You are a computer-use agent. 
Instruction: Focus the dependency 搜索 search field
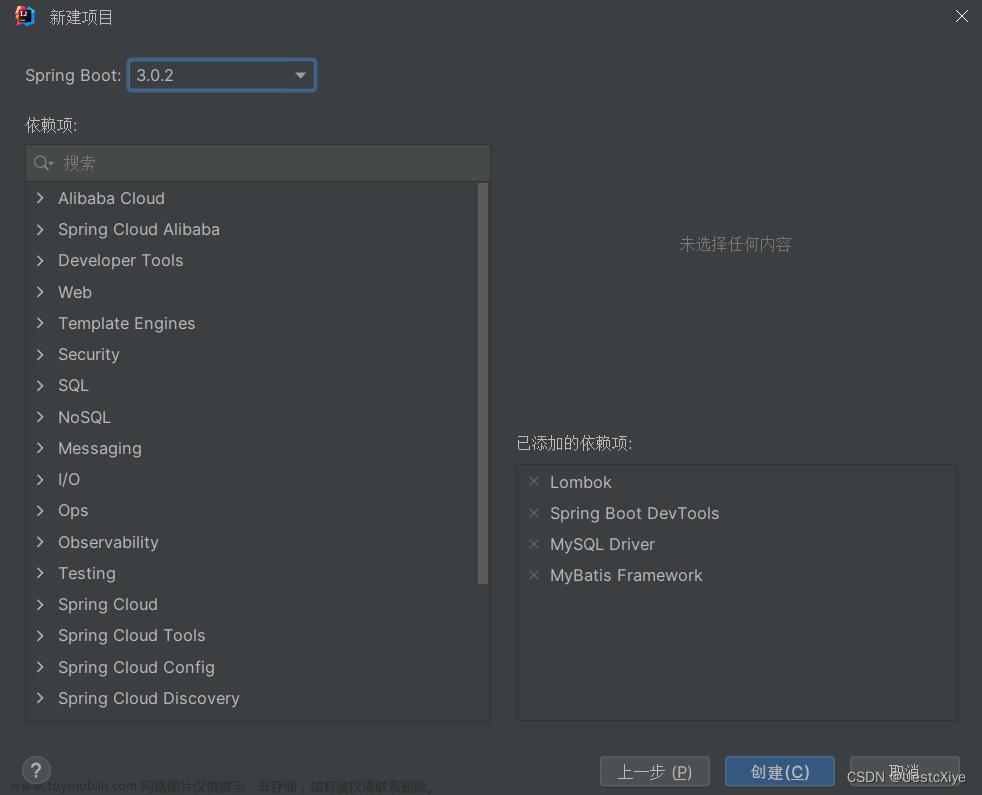click(x=258, y=164)
